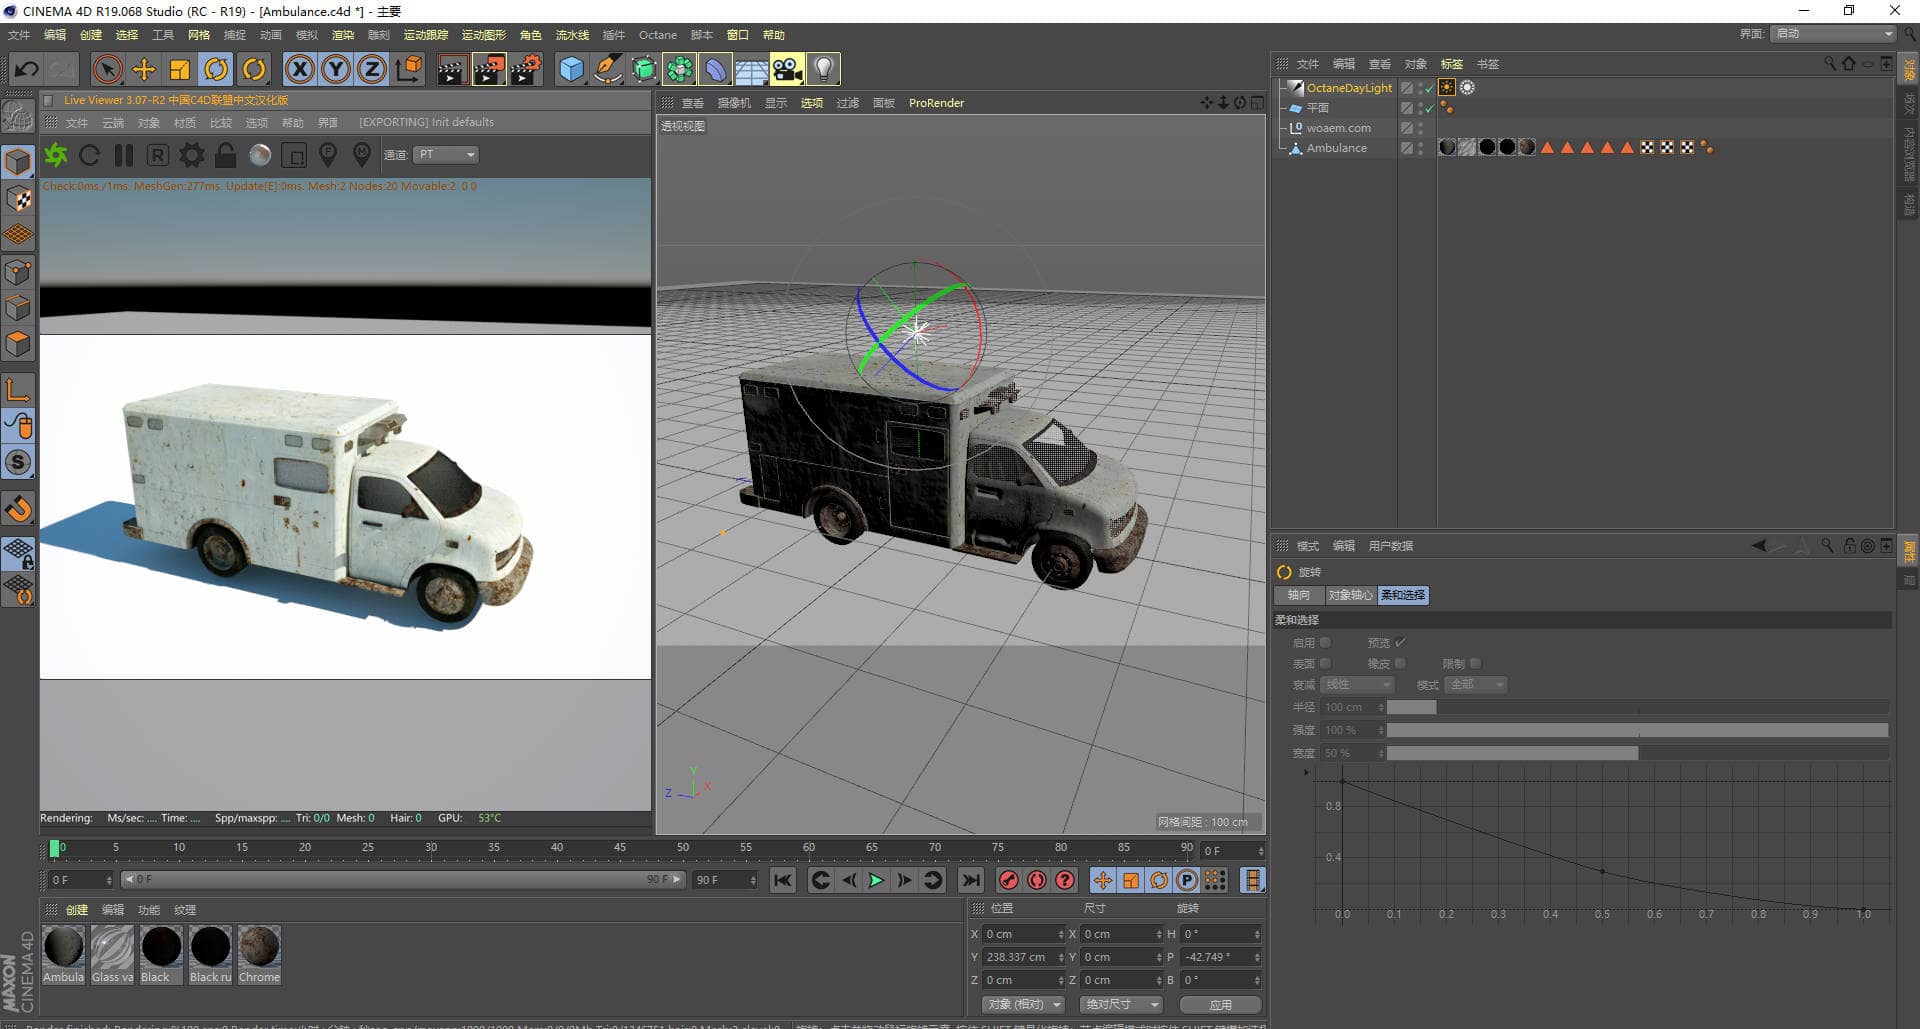Click the Camera object icon

point(787,69)
